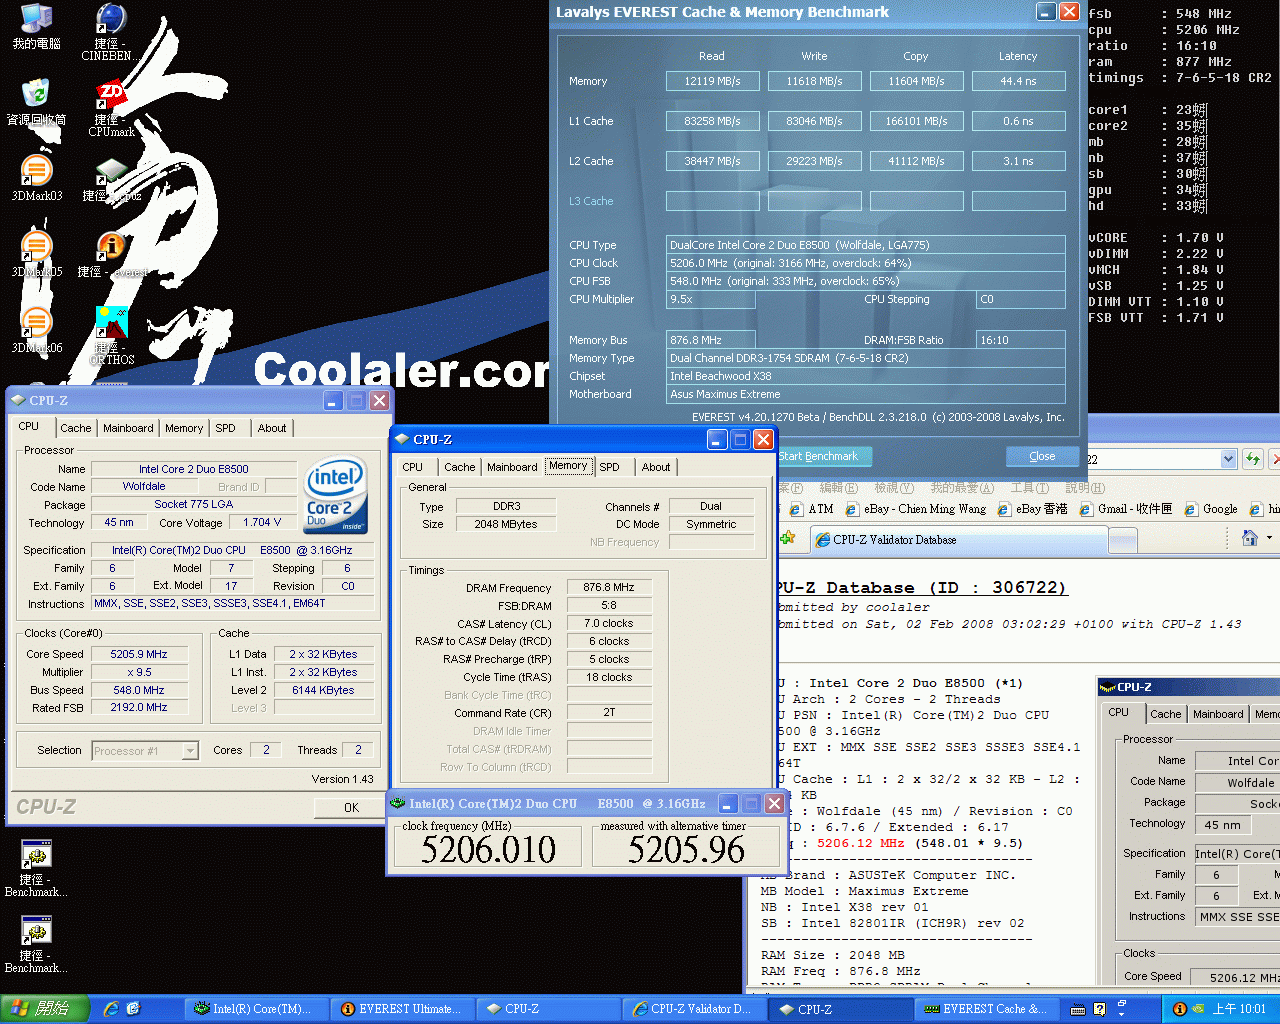Open Cache tab in CPU-Z memory window
The image size is (1280, 1024).
point(460,467)
